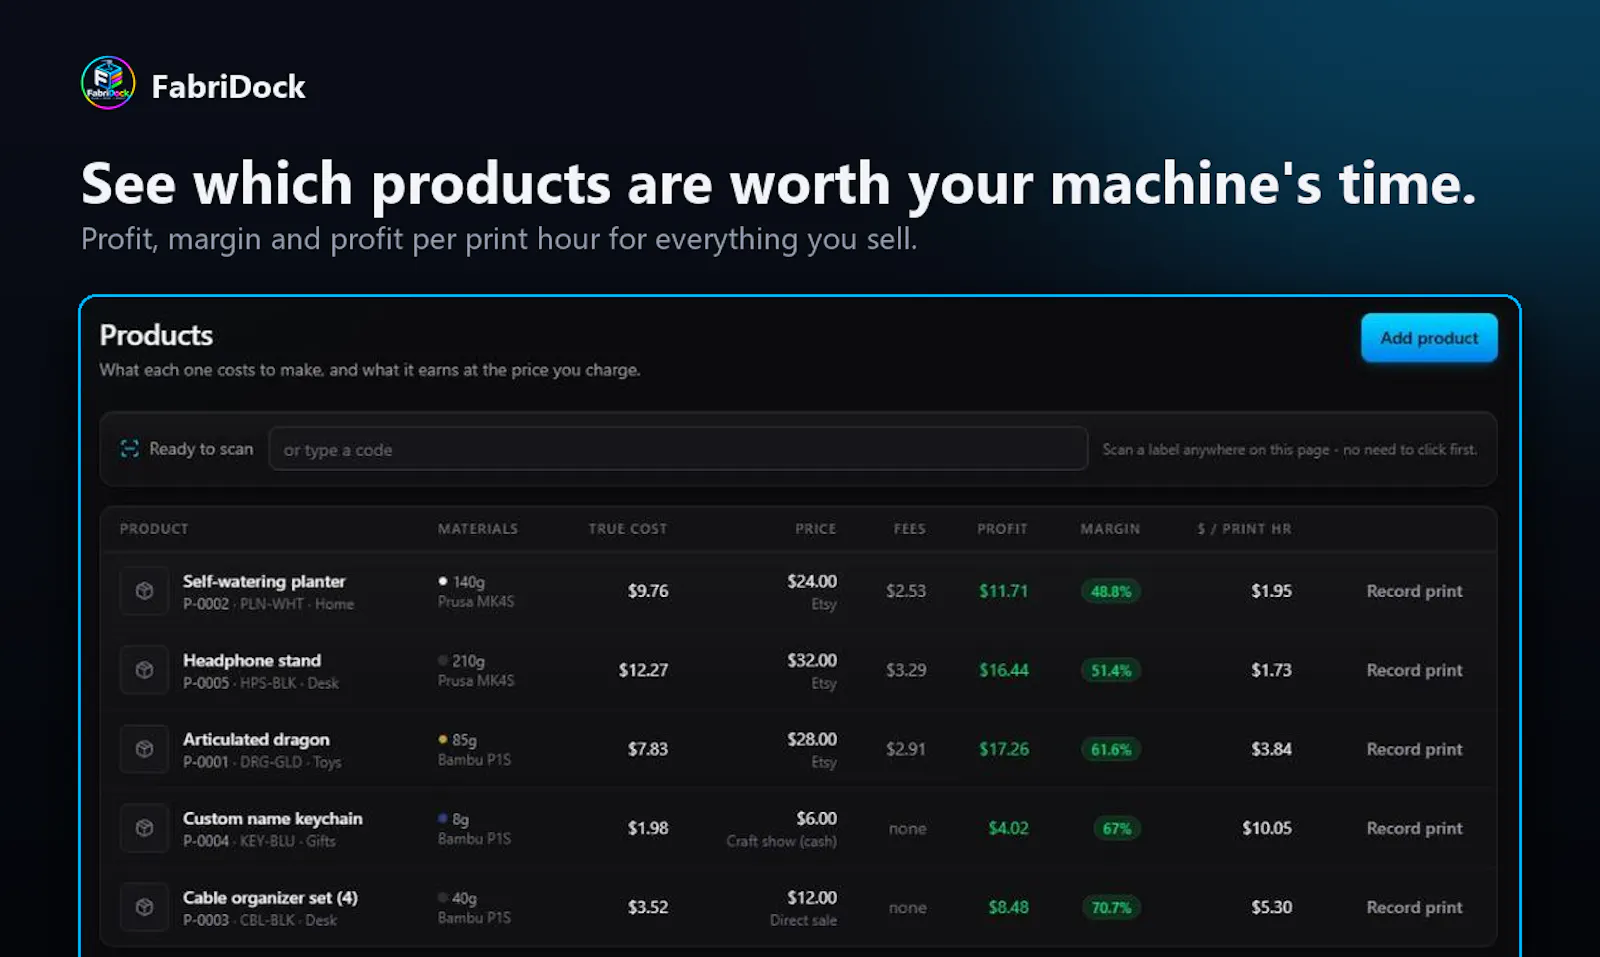This screenshot has width=1600, height=957.
Task: Click the $12.27 true cost value
Action: pyautogui.click(x=643, y=670)
